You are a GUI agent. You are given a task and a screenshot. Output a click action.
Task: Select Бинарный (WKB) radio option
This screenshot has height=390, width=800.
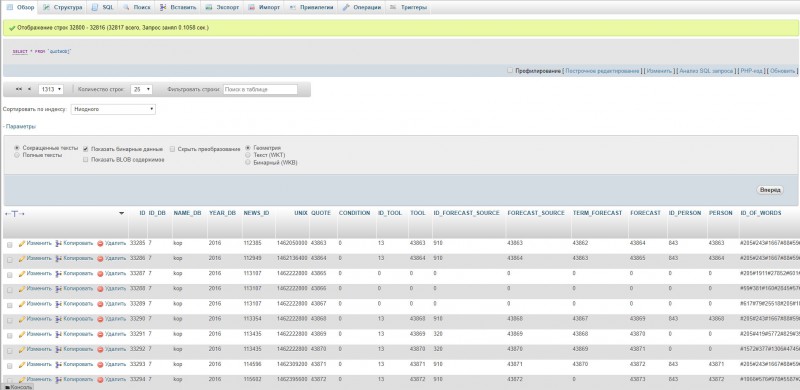coord(248,162)
